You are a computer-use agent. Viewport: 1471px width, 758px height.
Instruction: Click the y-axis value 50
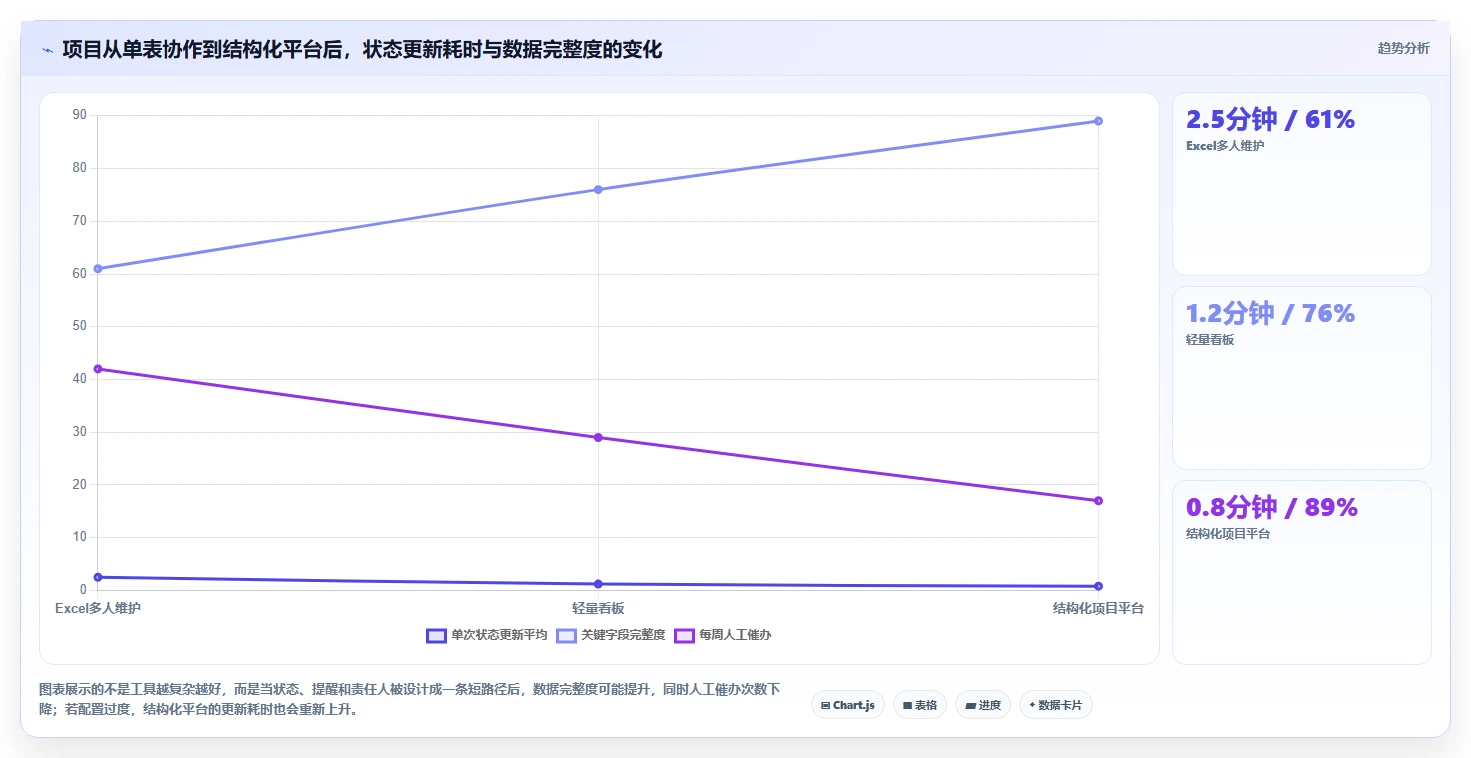point(80,326)
